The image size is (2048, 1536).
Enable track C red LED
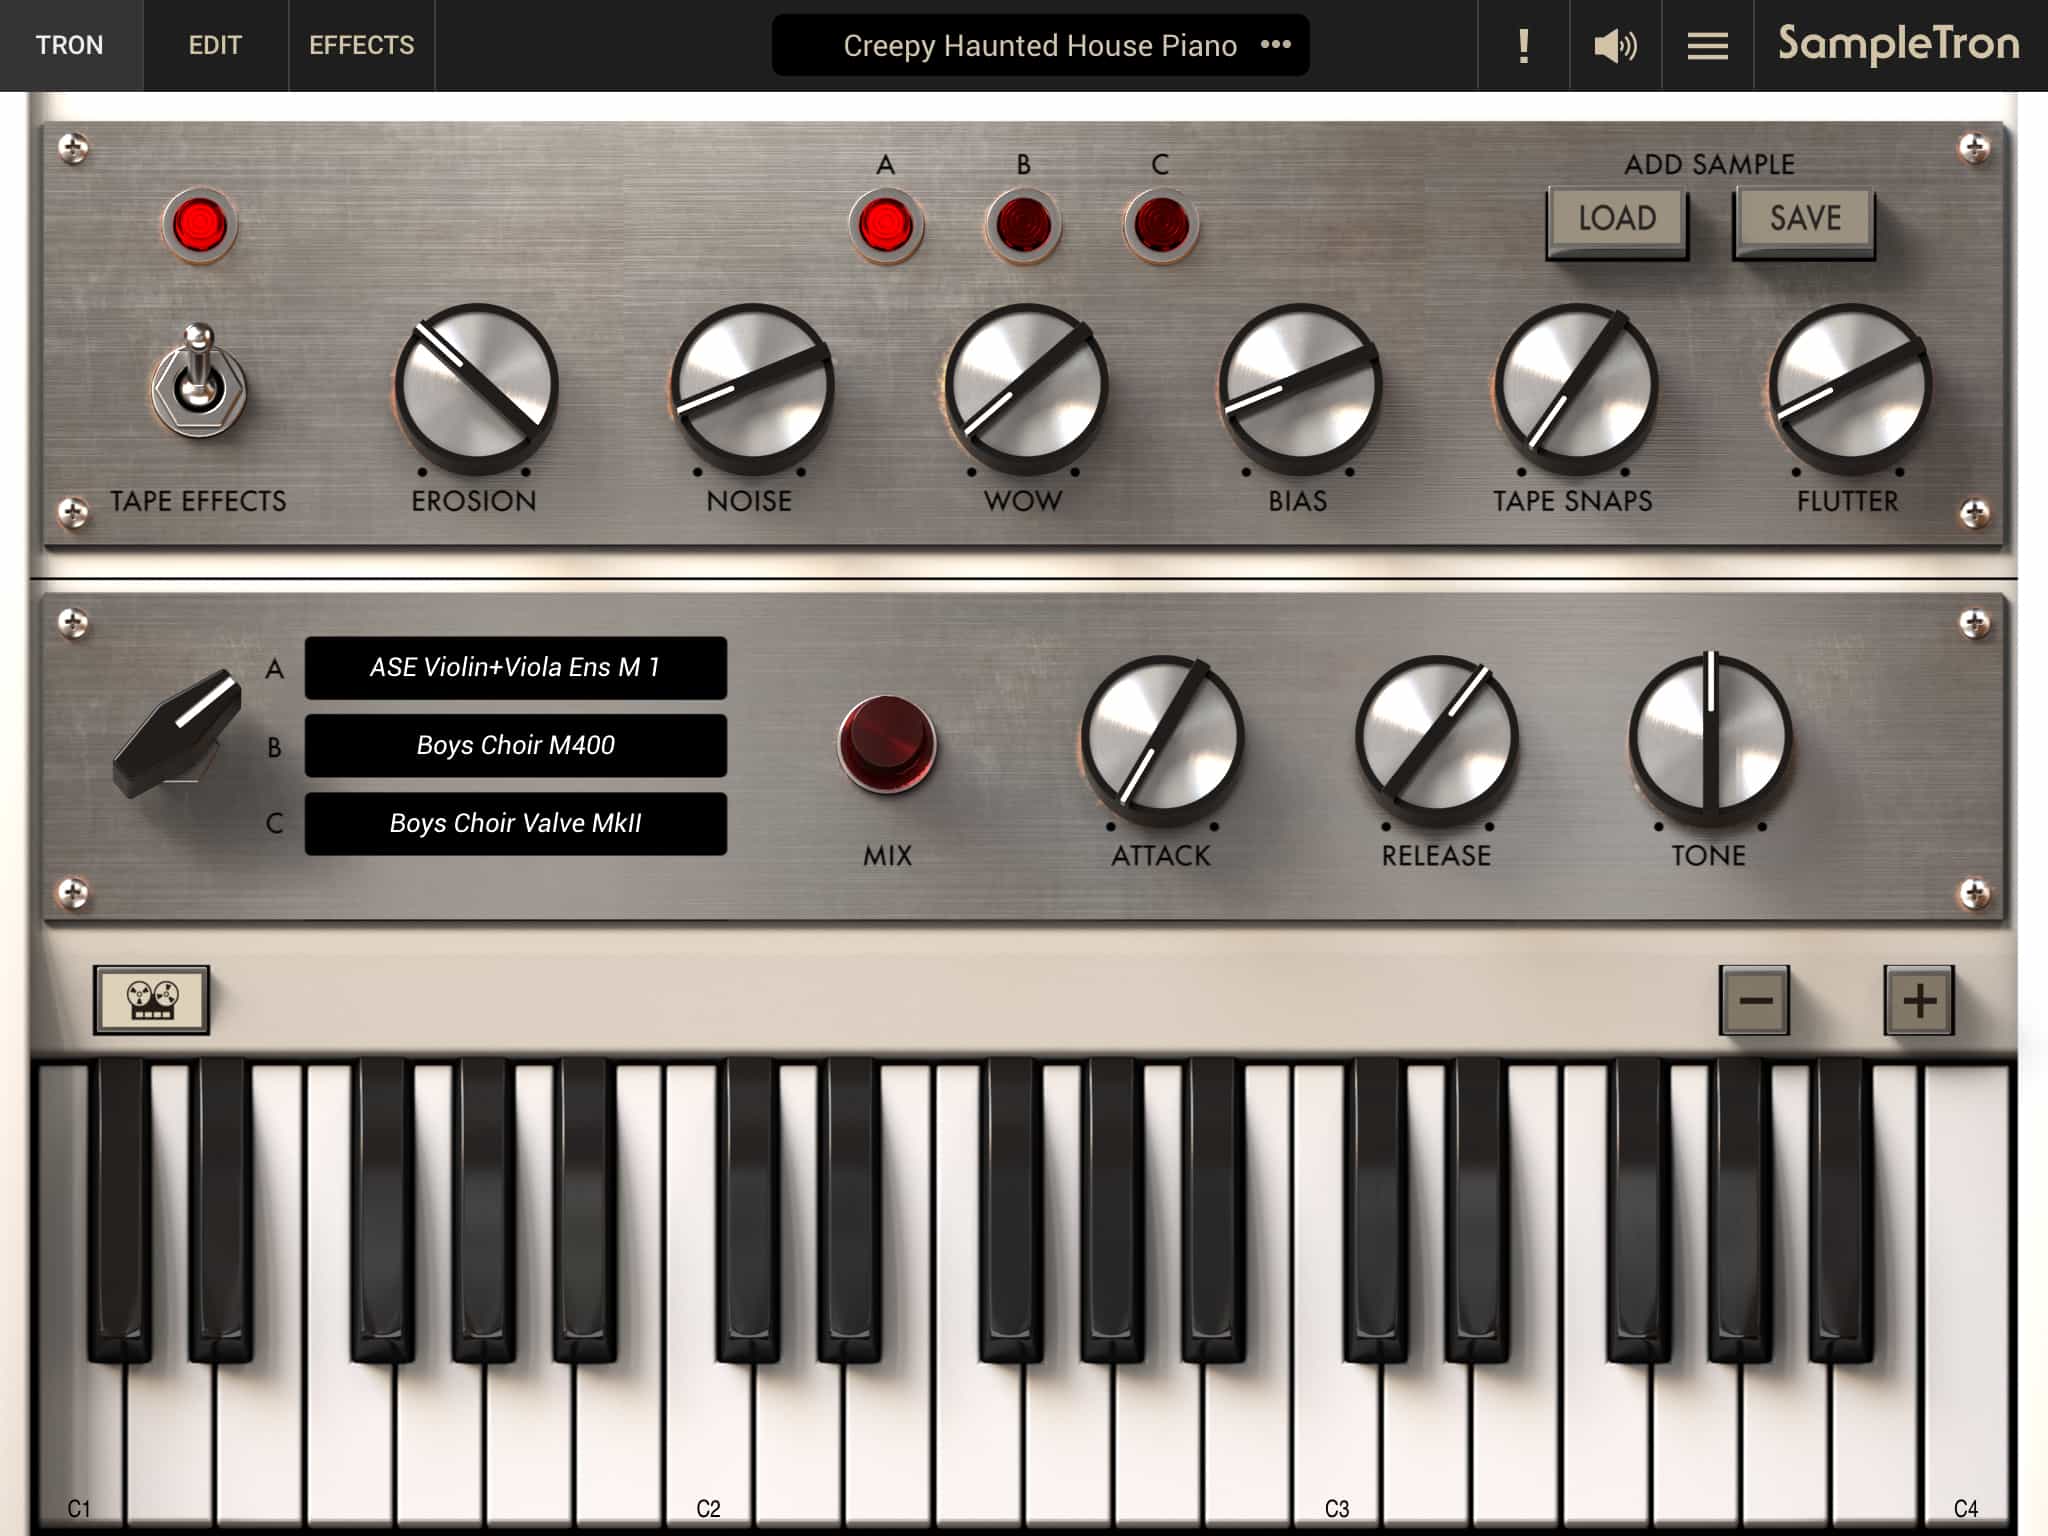(1161, 225)
